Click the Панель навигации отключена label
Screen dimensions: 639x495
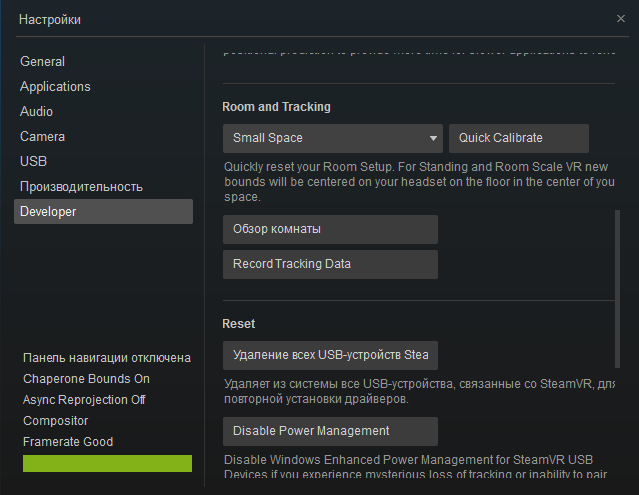107,358
